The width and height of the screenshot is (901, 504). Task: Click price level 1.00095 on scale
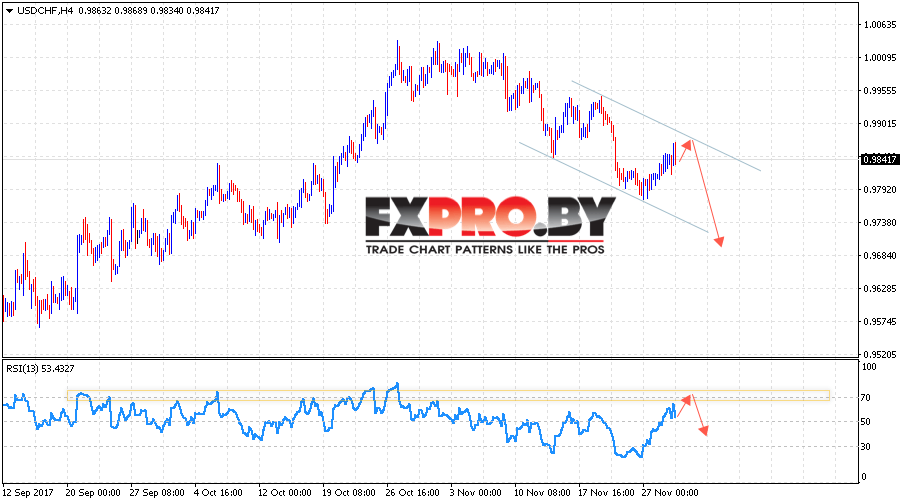[880, 57]
